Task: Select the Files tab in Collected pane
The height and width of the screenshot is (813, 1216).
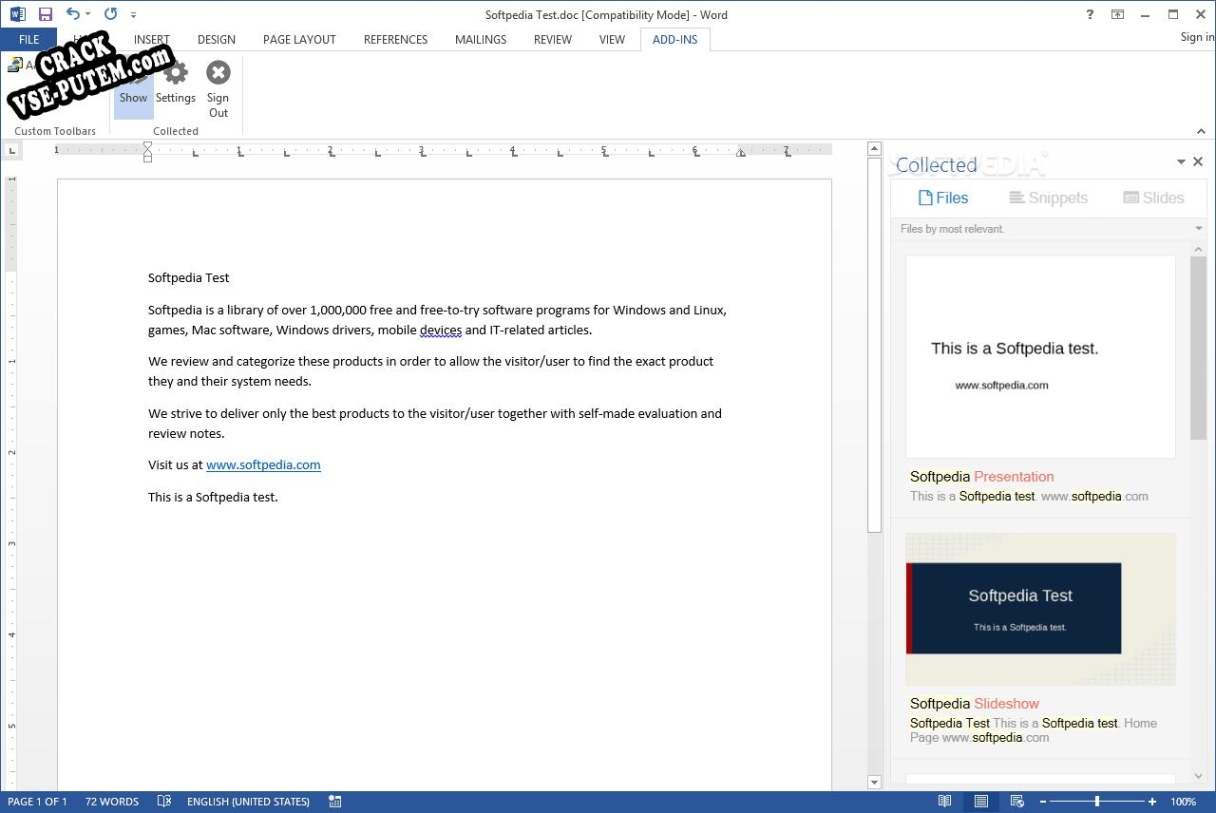Action: [943, 198]
